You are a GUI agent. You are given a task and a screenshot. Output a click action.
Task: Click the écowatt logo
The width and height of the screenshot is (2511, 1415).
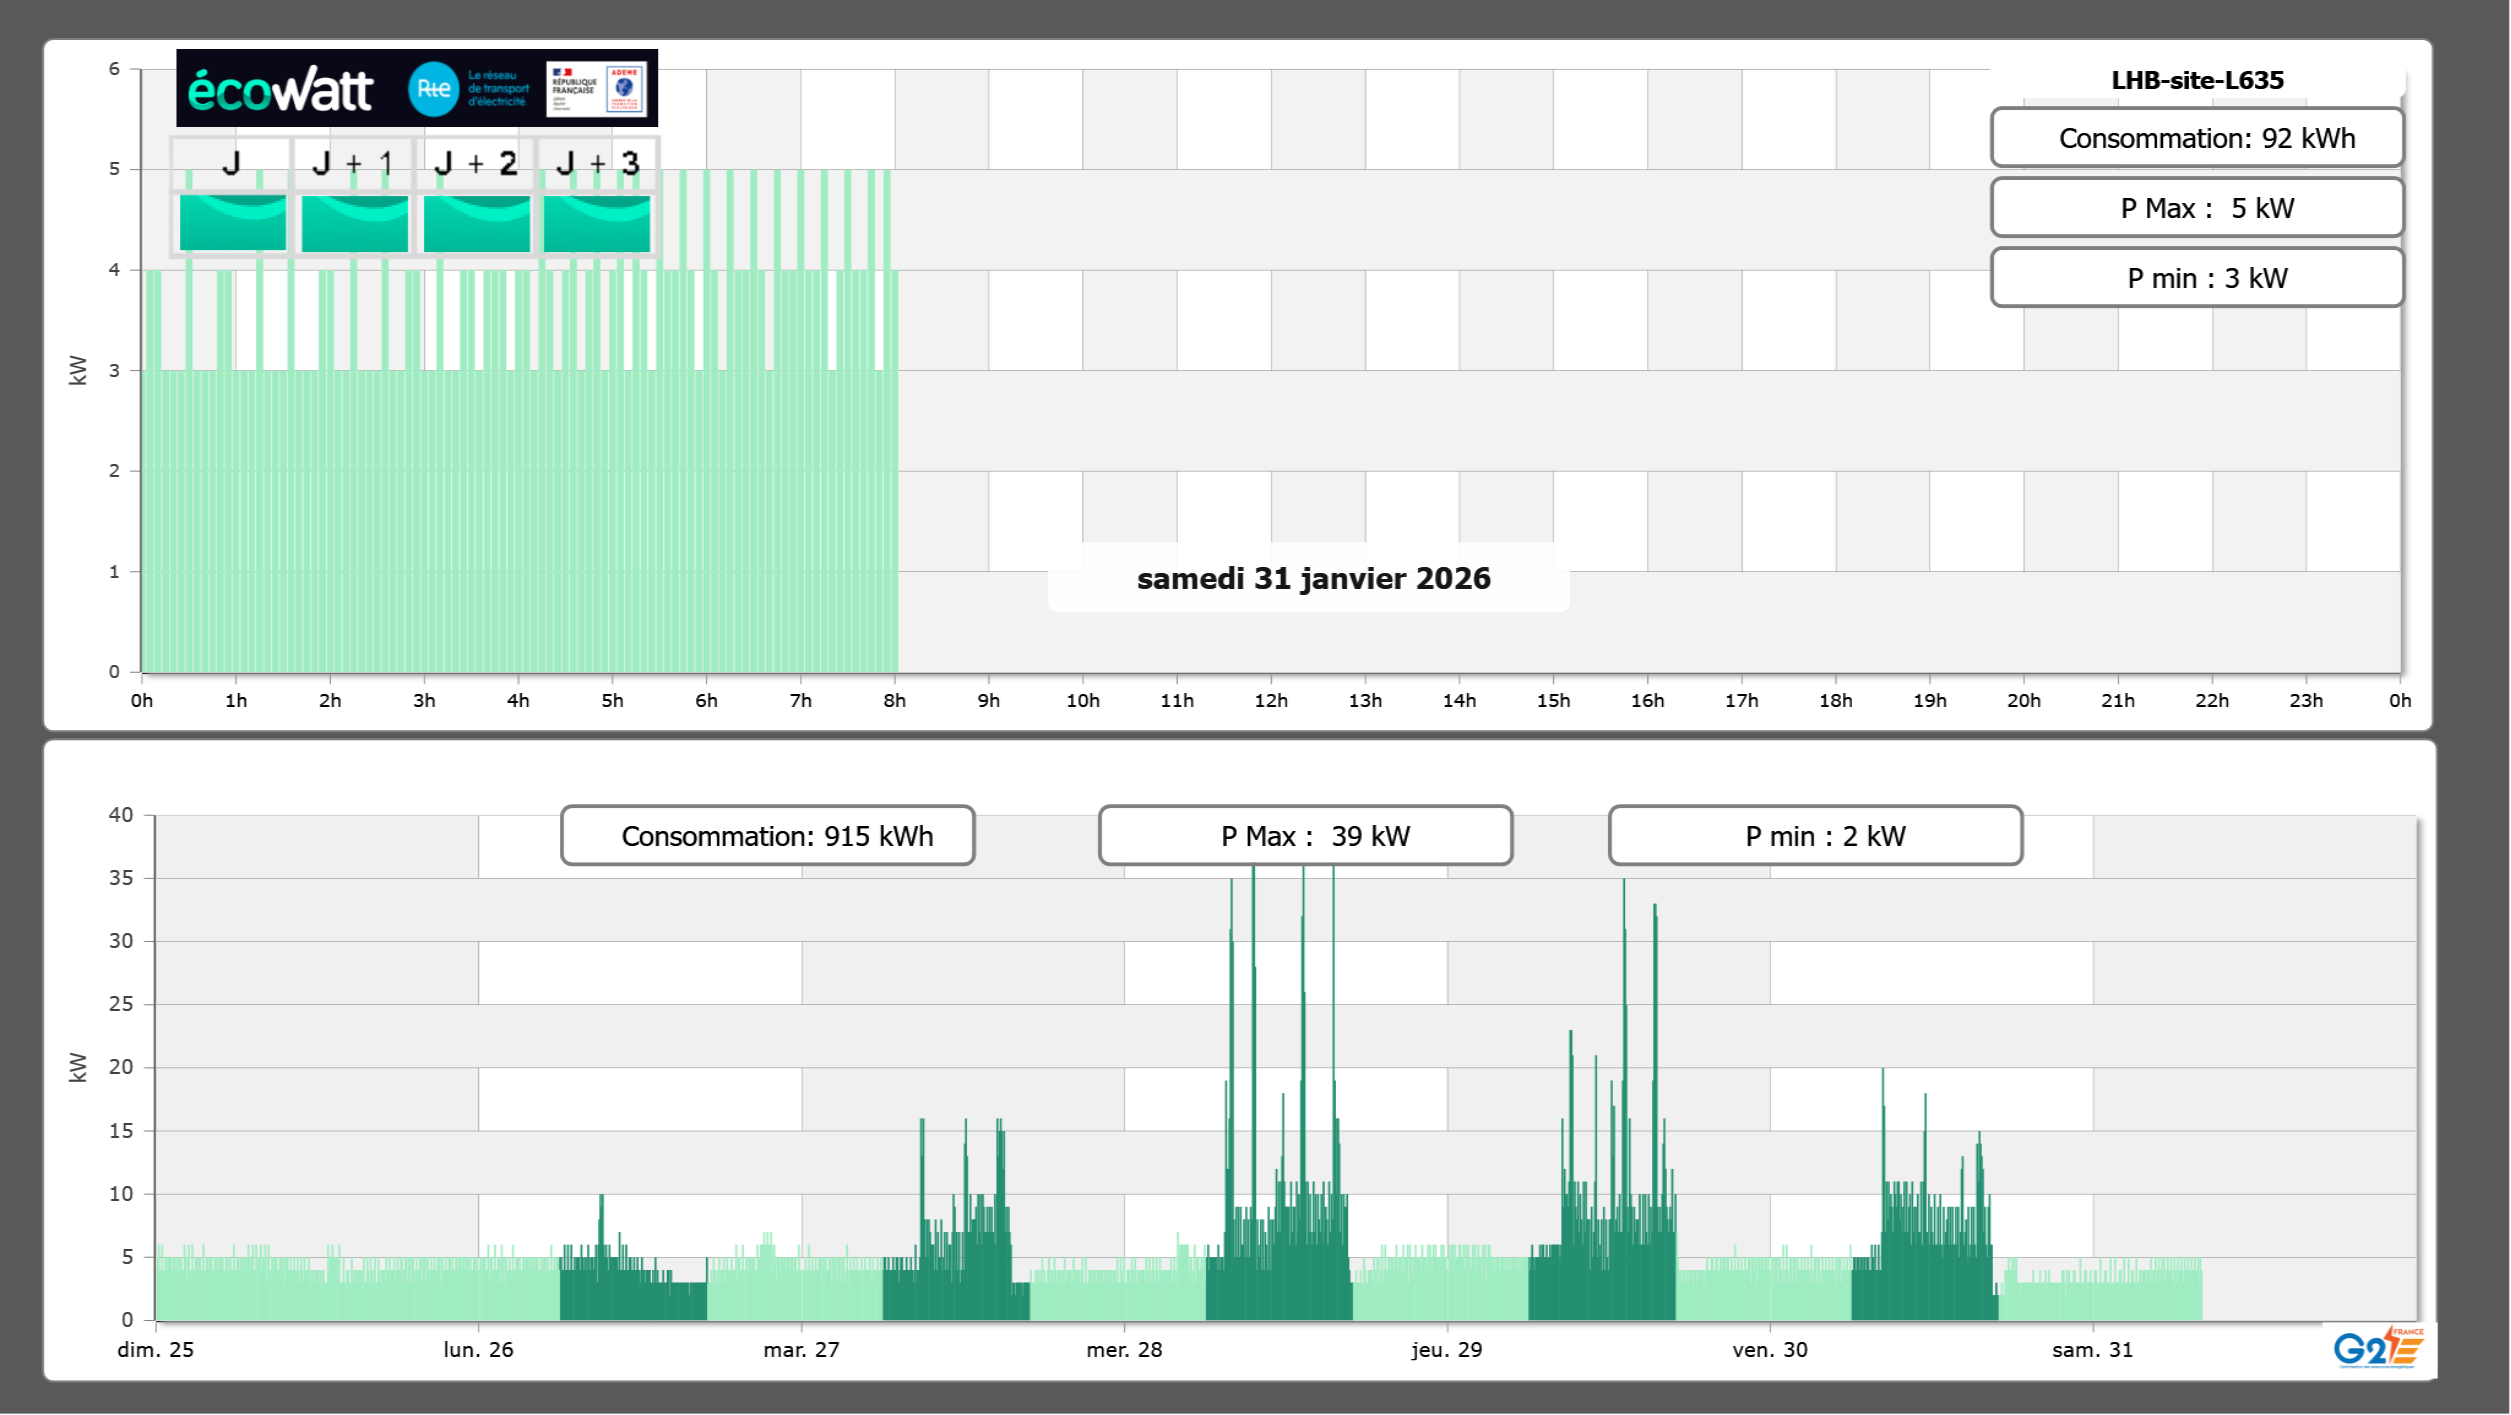pos(280,90)
